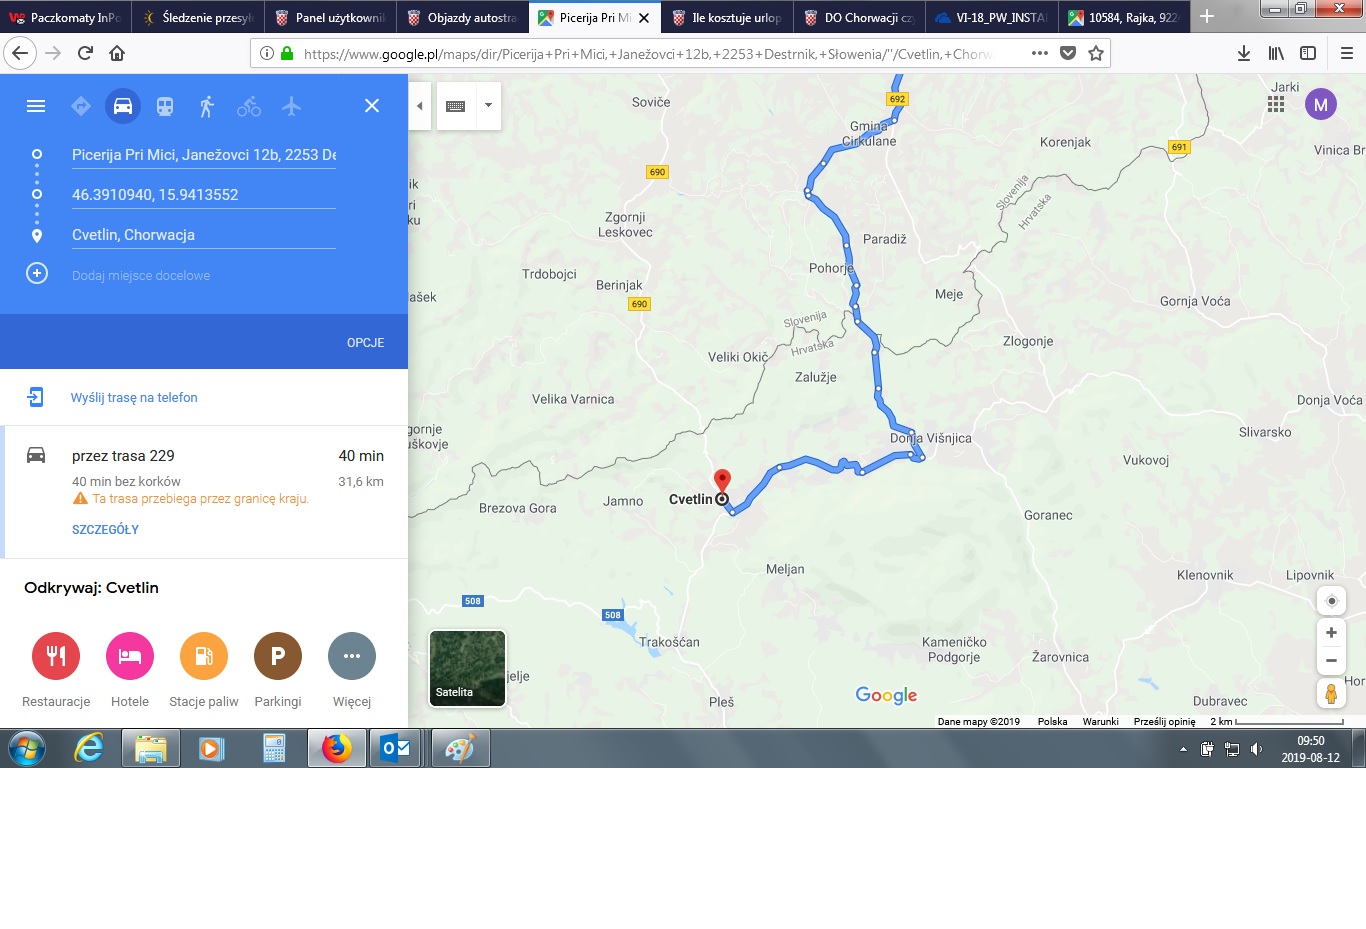Choose the cycling travel mode icon
The image size is (1366, 929).
(249, 106)
